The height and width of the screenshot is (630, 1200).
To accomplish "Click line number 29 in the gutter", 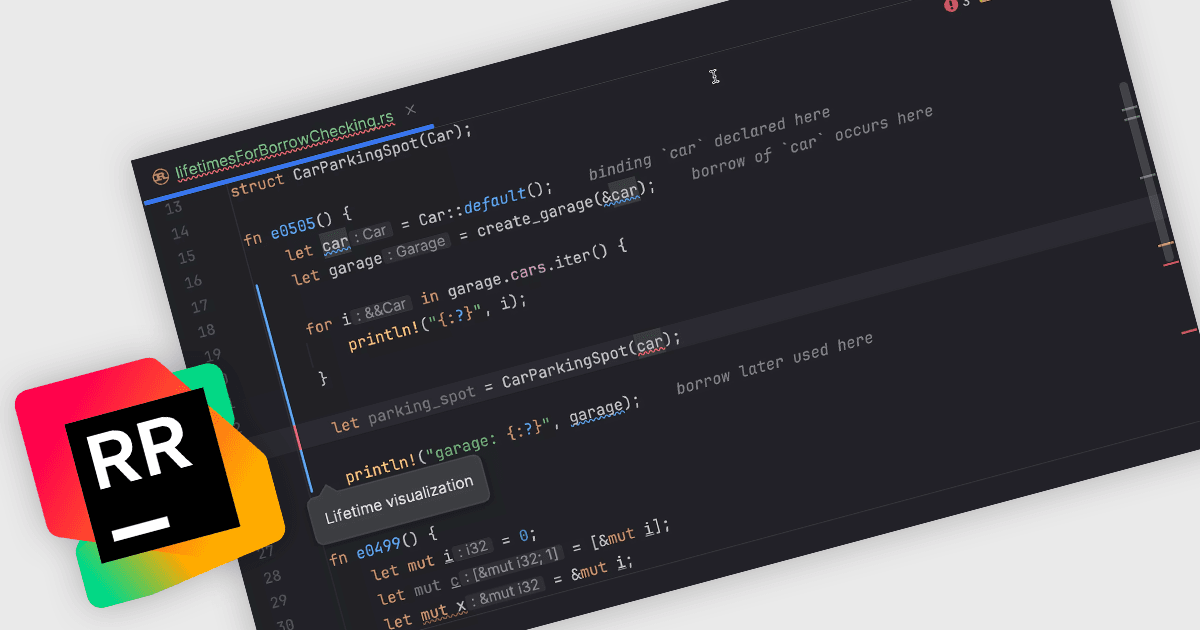I will click(277, 601).
